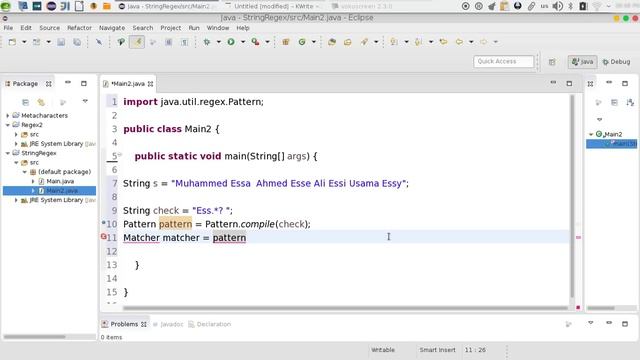640x360 pixels.
Task: Click the Open Task folder toolbar icon
Action: tap(347, 42)
